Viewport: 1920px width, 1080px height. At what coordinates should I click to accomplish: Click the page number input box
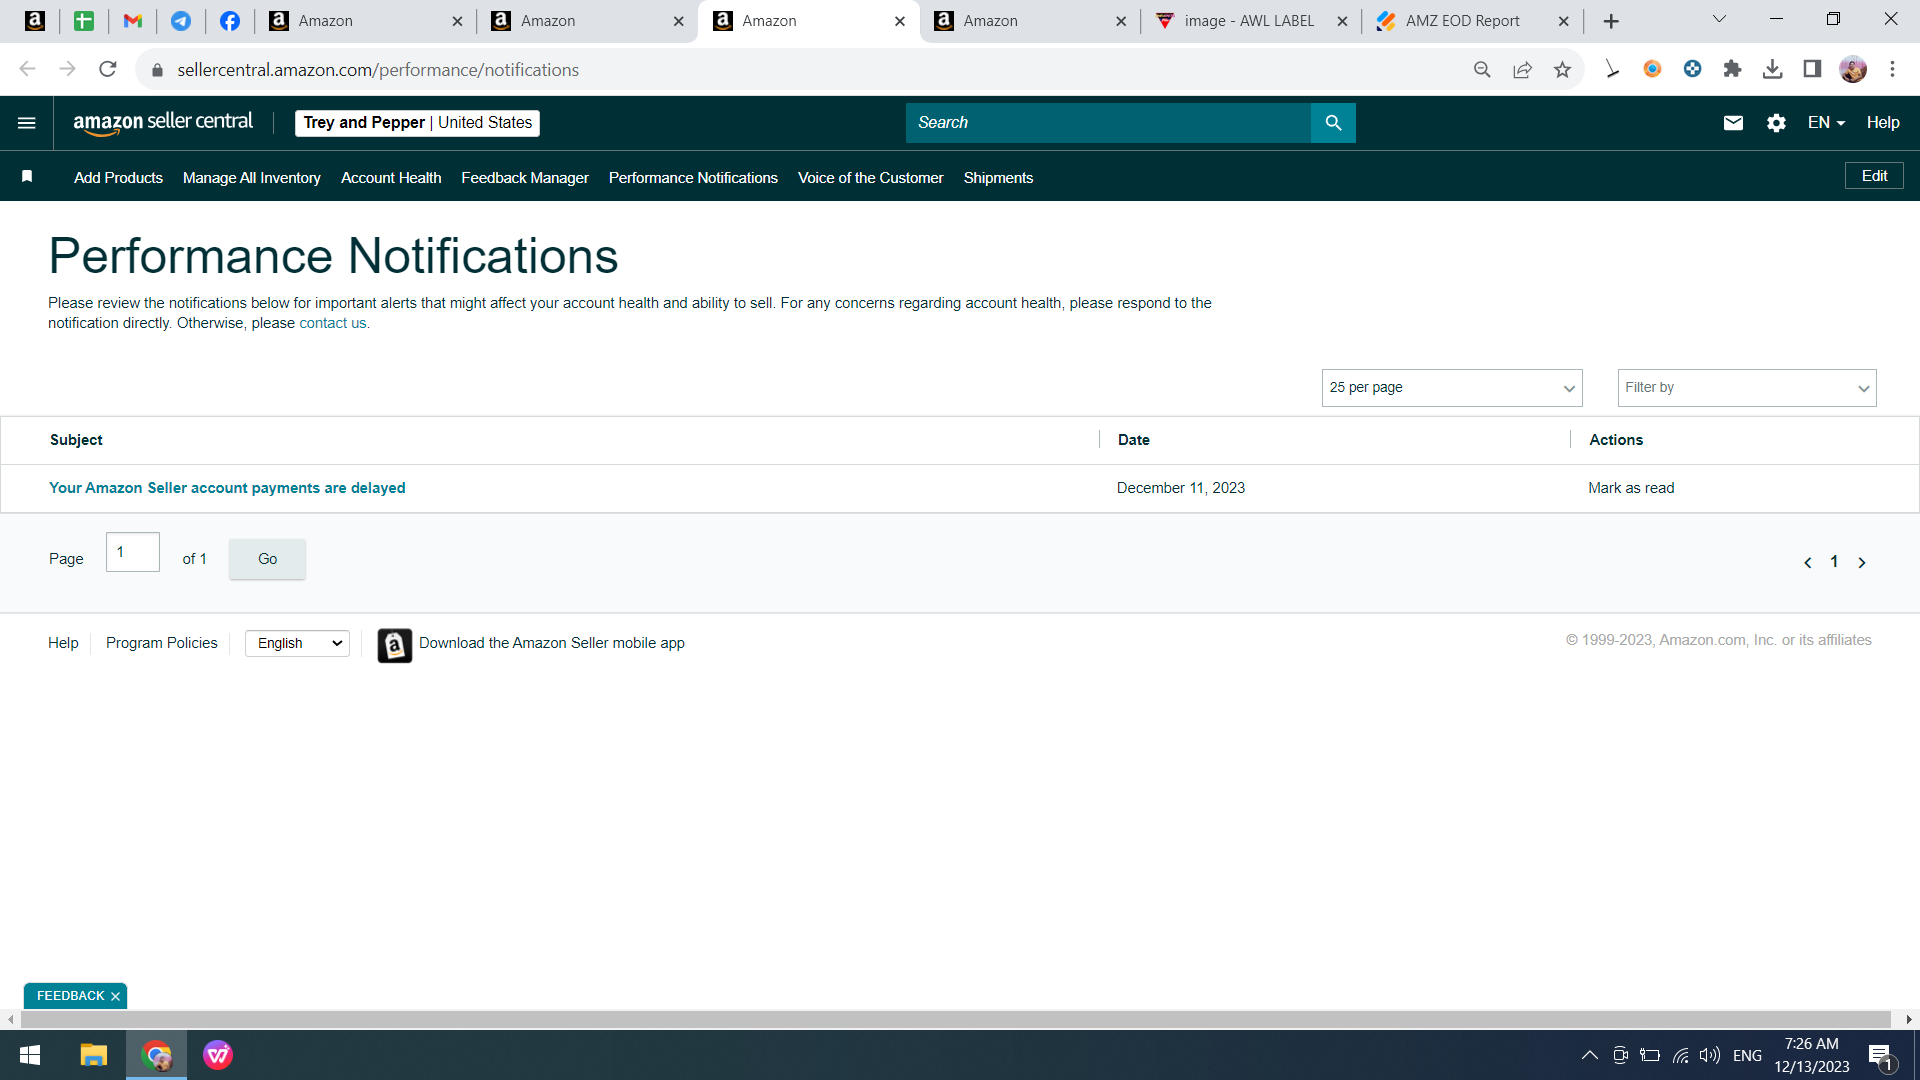pos(133,552)
